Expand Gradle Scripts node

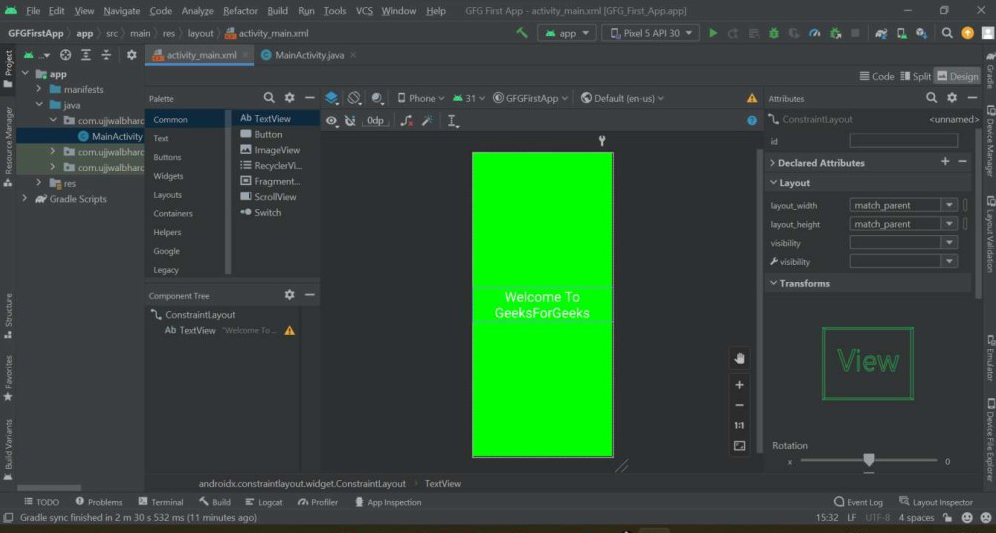tap(25, 199)
